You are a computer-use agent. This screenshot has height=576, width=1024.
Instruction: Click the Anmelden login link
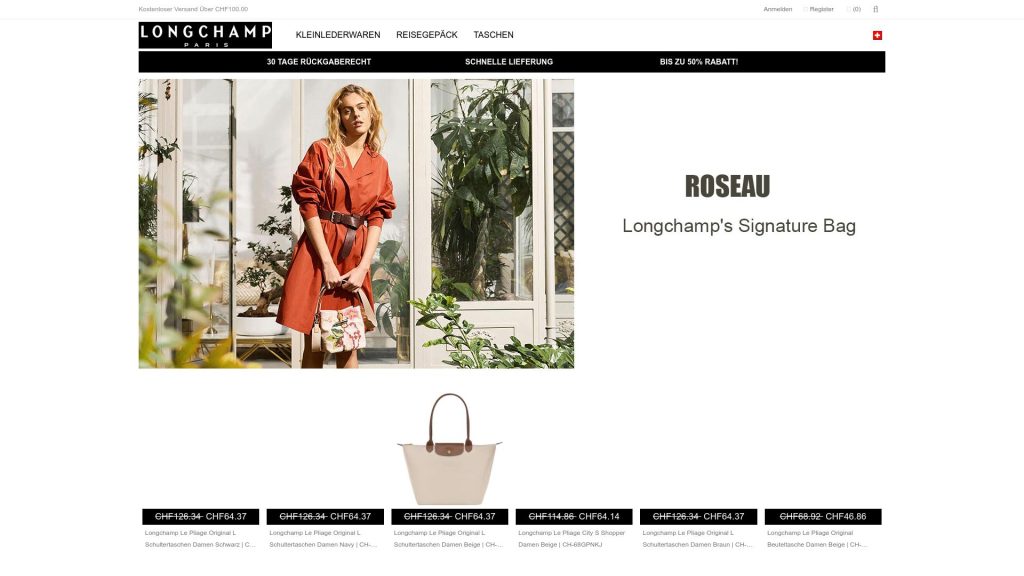pos(777,9)
